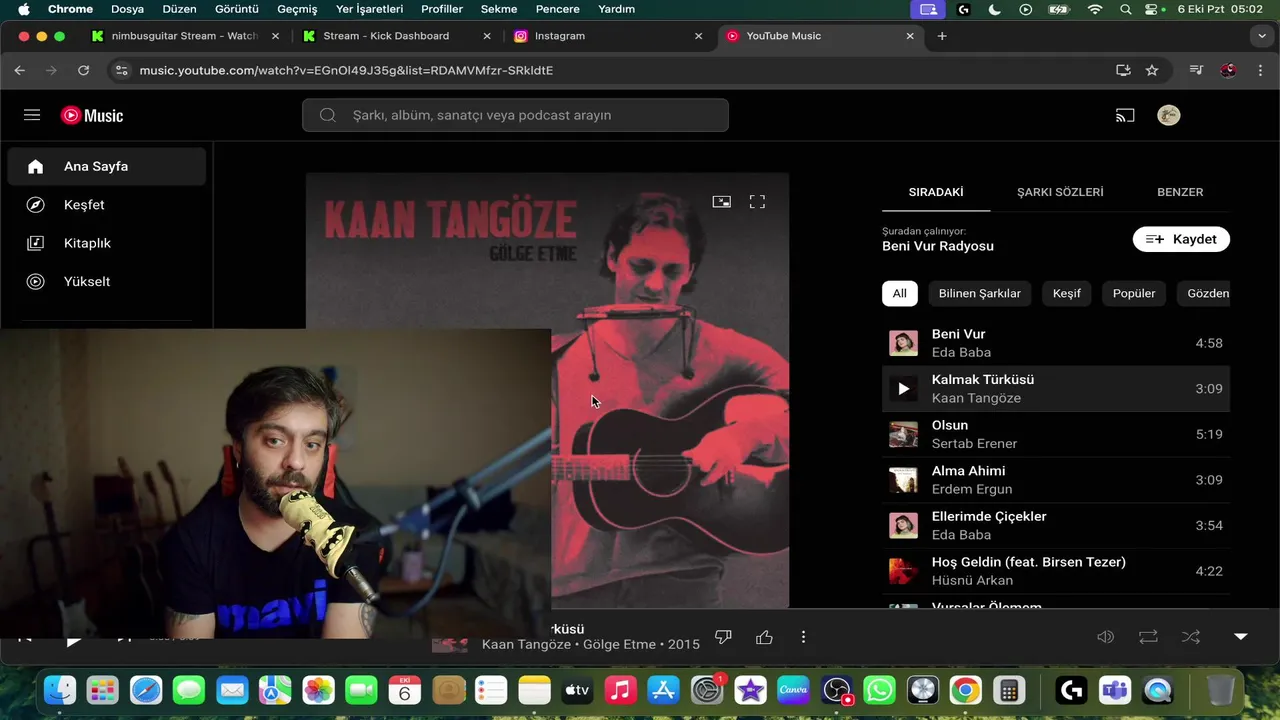Open the Yer İşaretleri menu
The width and height of the screenshot is (1280, 720).
370,9
